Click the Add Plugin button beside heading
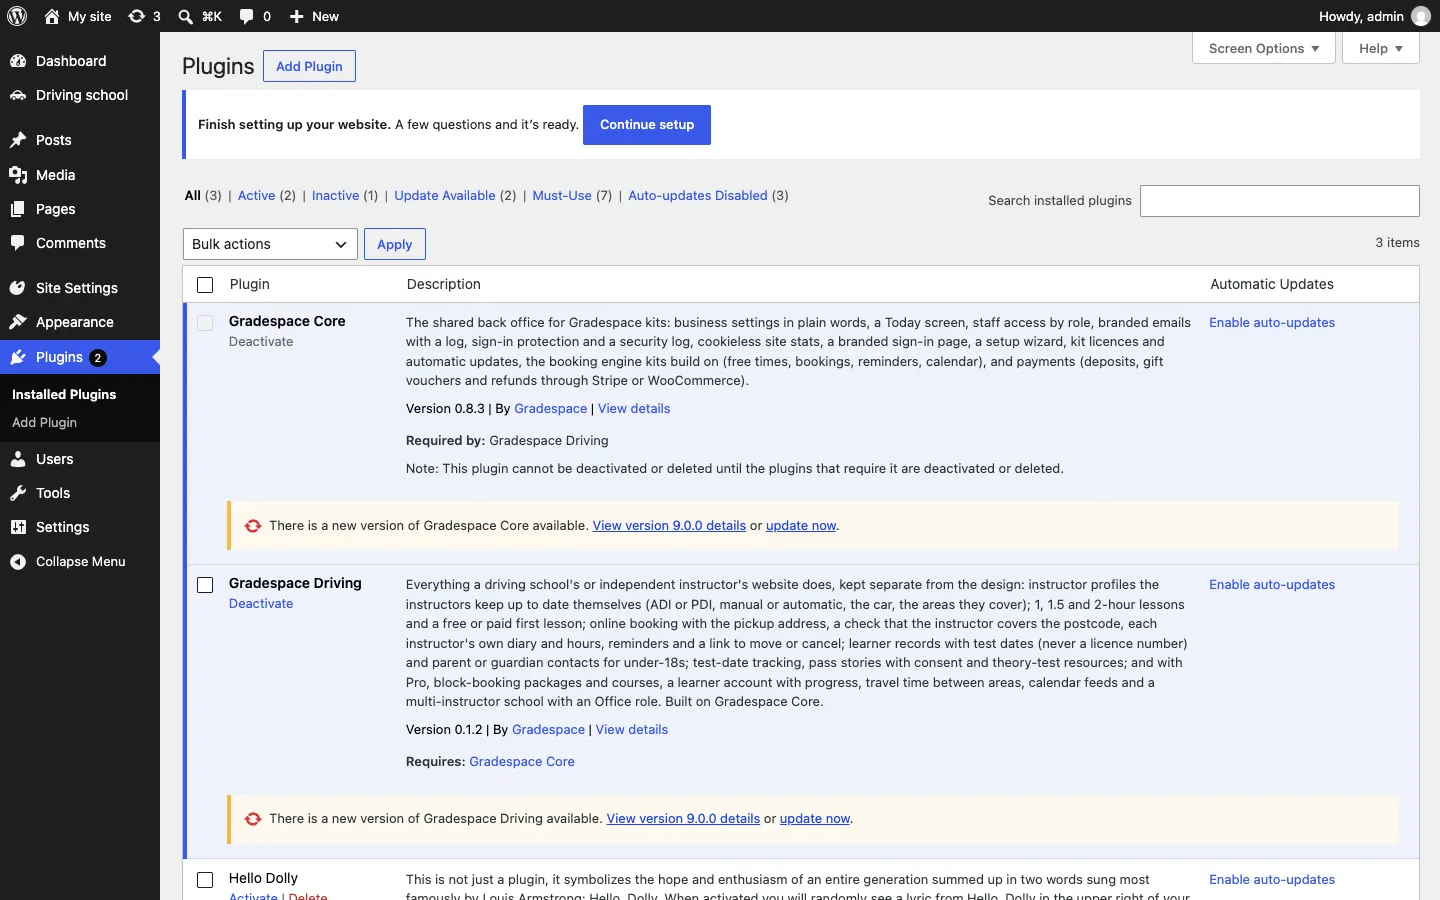The image size is (1440, 900). tap(309, 66)
